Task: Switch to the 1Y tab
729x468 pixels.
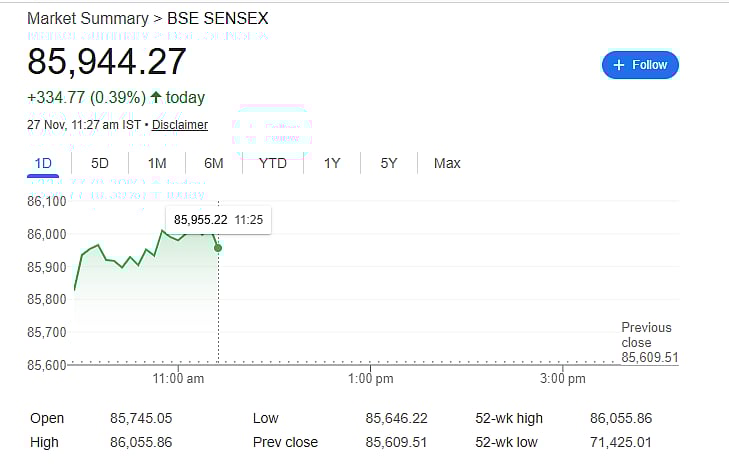Action: (332, 163)
